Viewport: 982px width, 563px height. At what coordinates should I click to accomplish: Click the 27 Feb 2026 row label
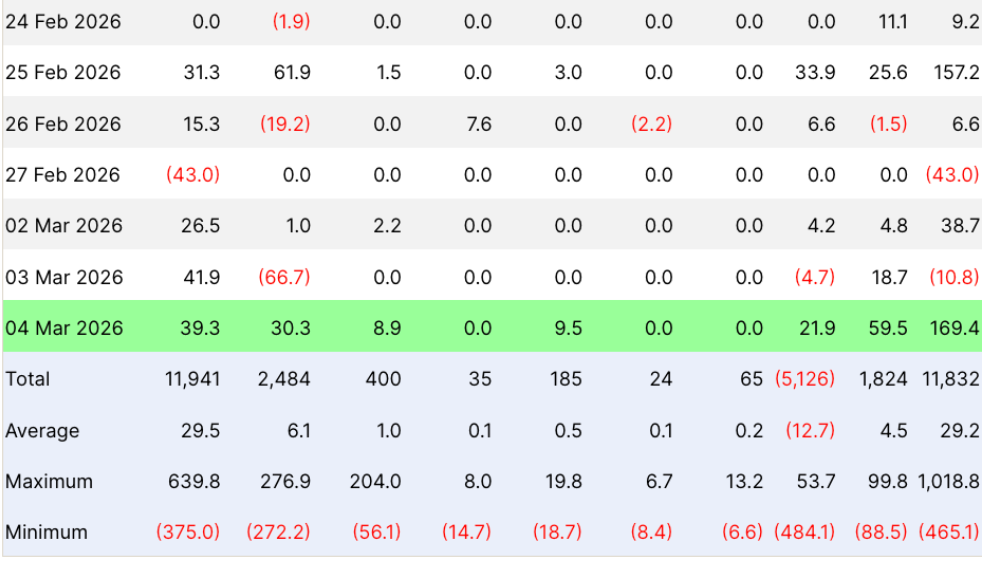point(63,175)
